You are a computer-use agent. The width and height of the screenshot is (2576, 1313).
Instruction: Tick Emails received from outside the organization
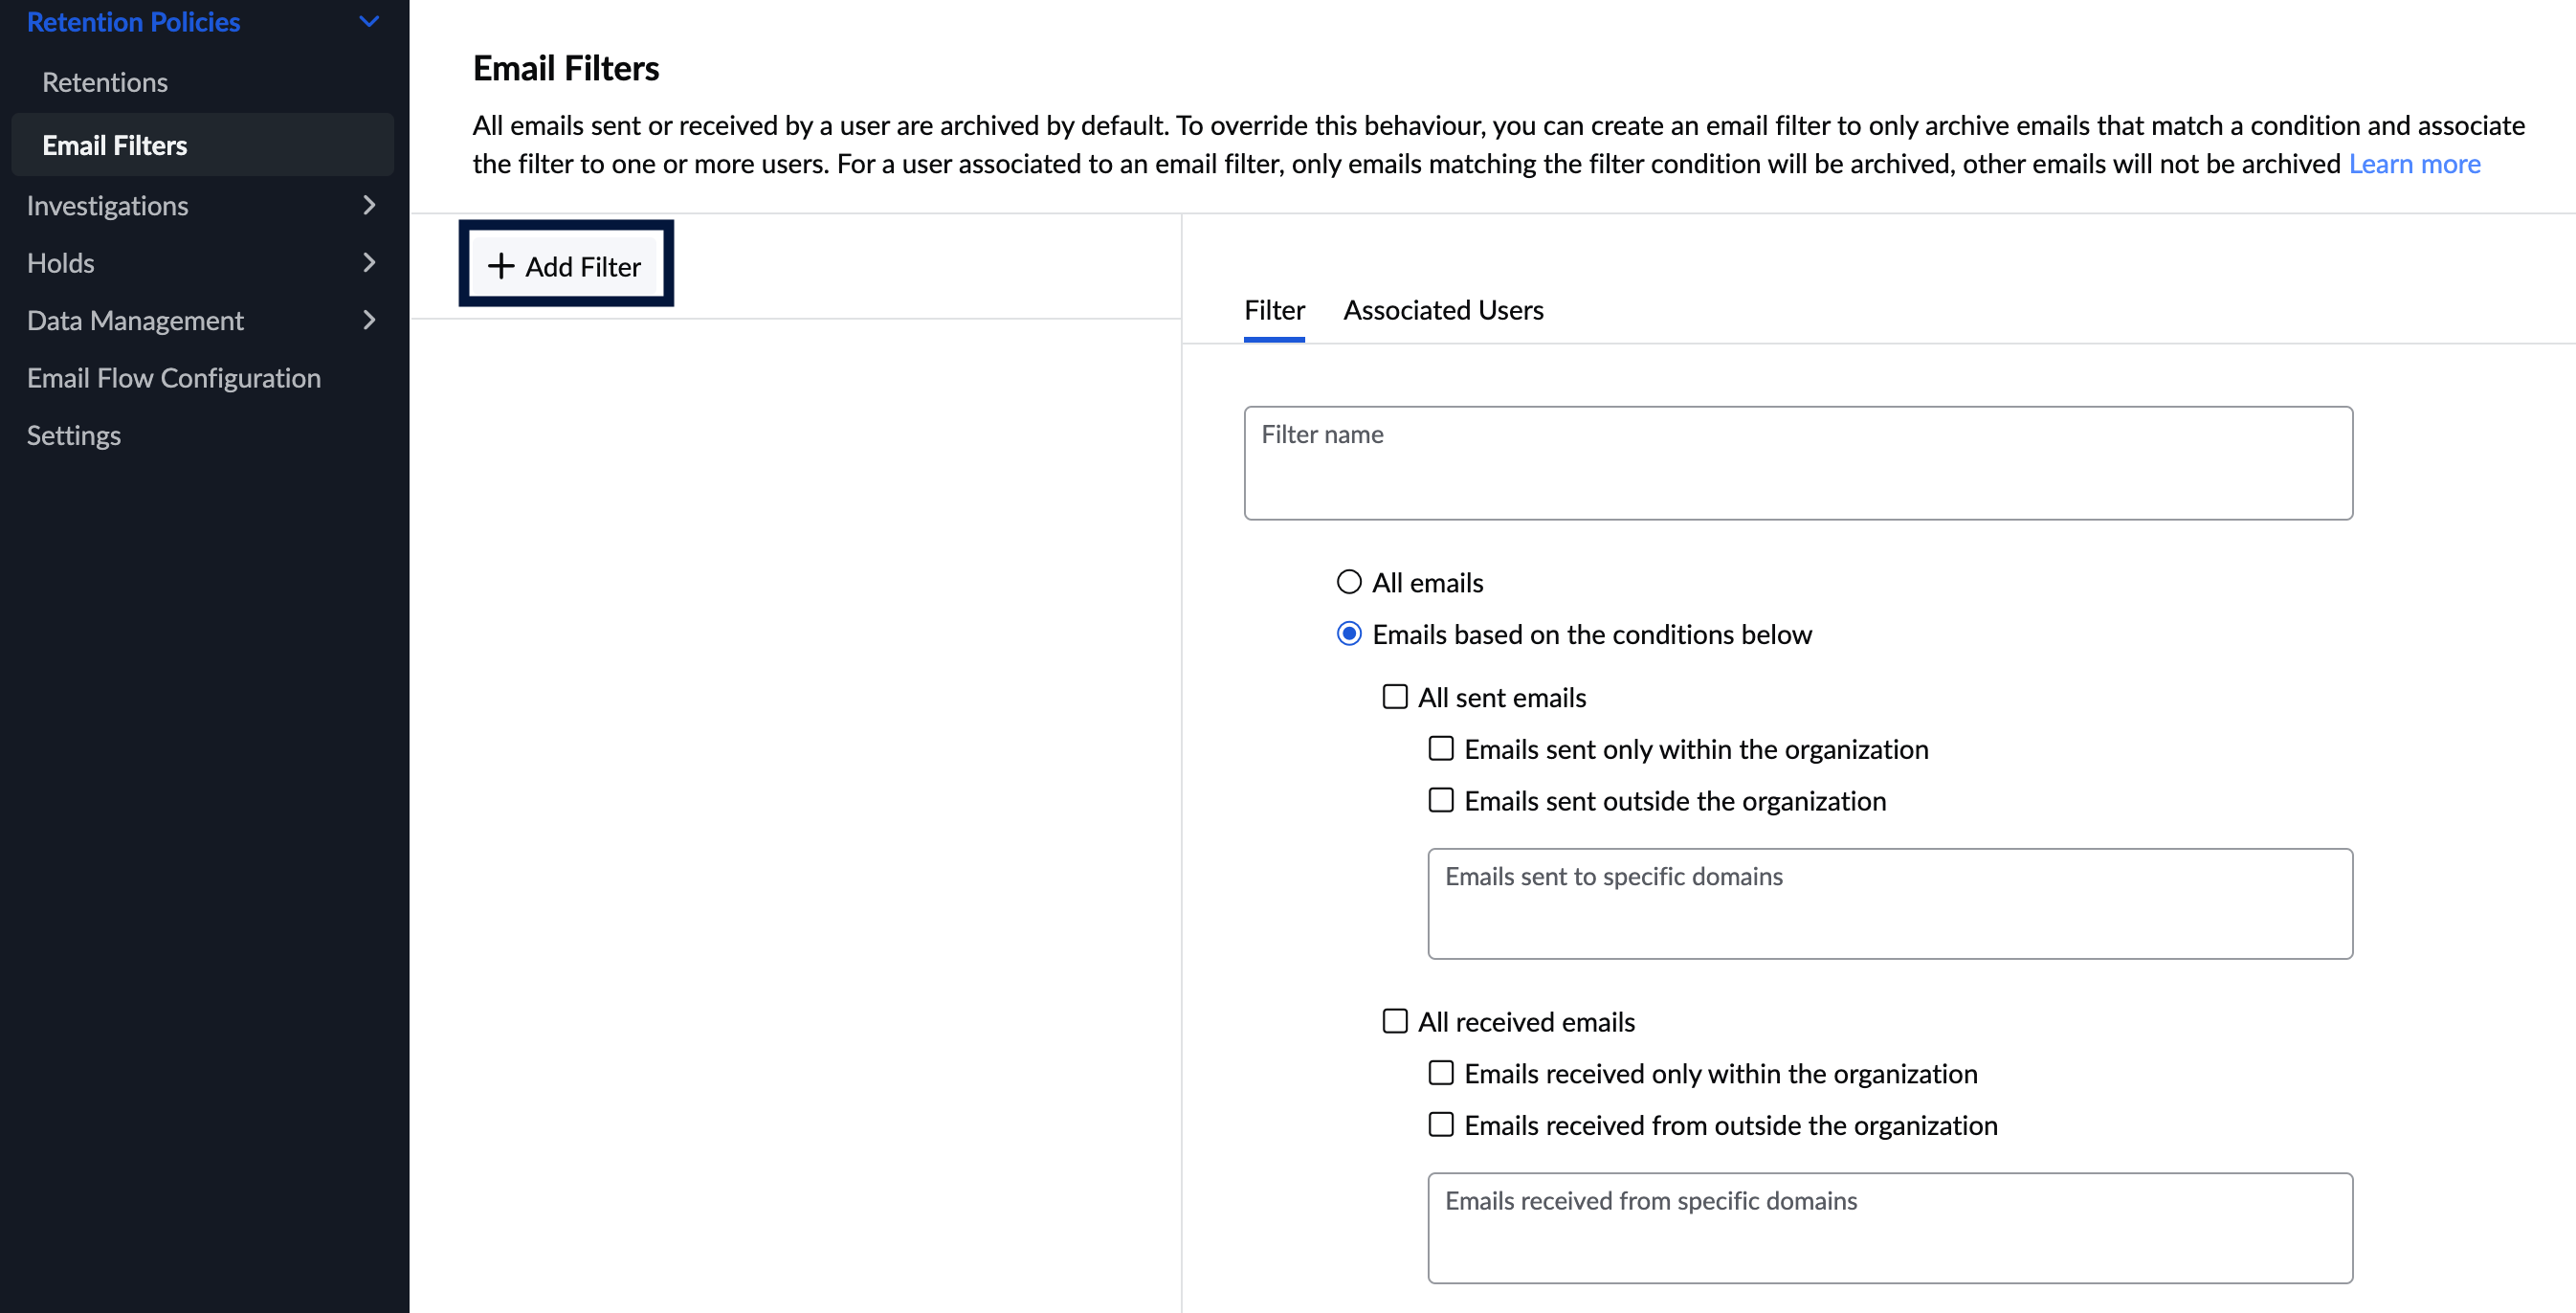click(x=1441, y=1125)
